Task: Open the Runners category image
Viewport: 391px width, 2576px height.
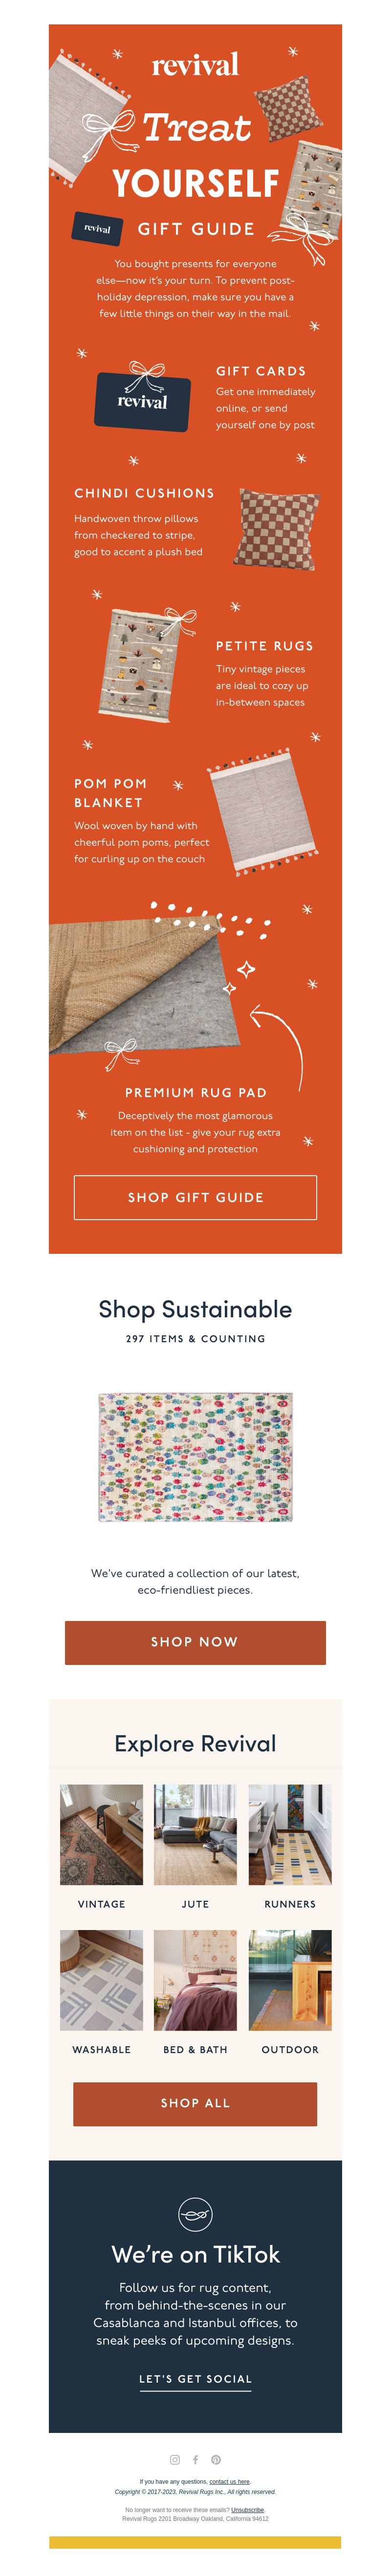Action: pyautogui.click(x=290, y=1834)
